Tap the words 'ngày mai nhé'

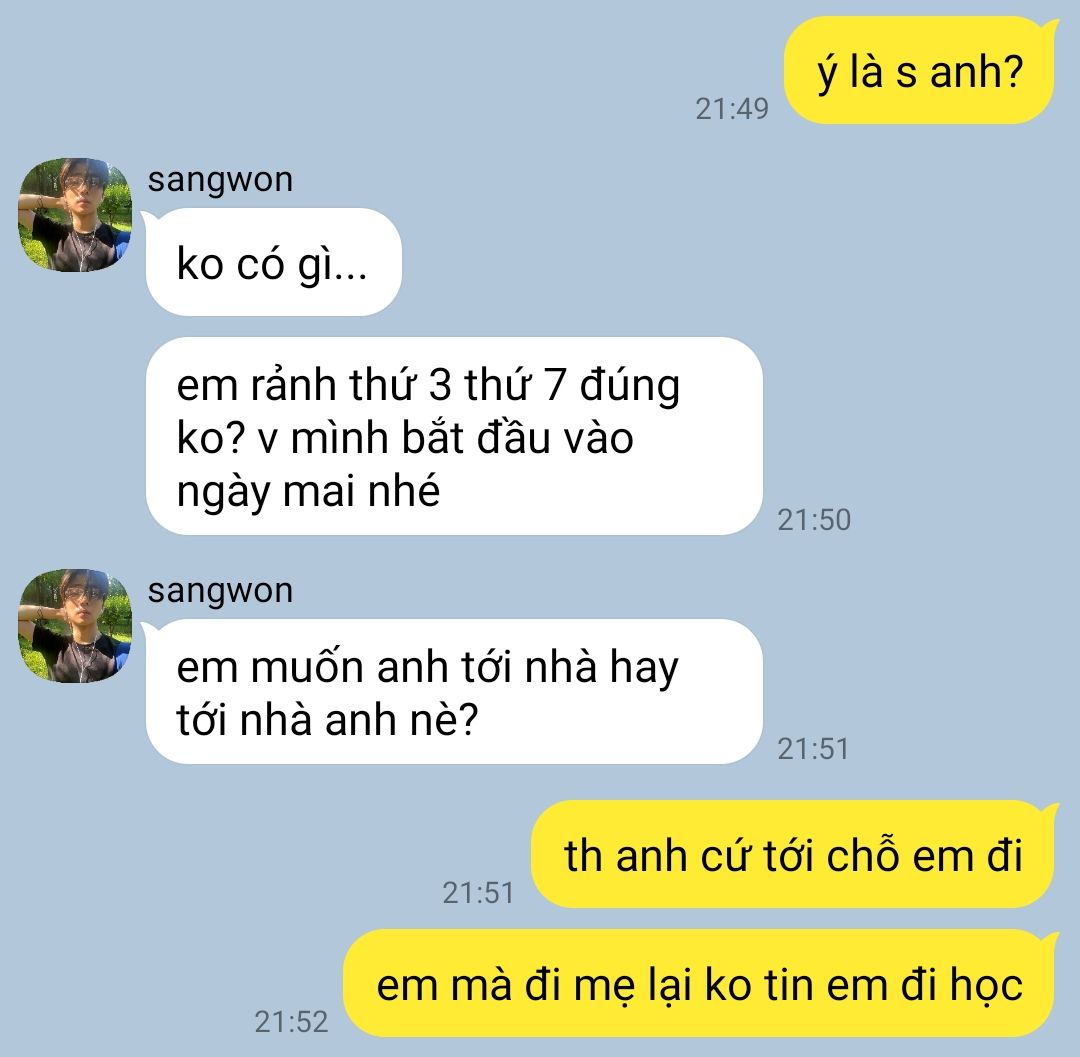click(308, 492)
